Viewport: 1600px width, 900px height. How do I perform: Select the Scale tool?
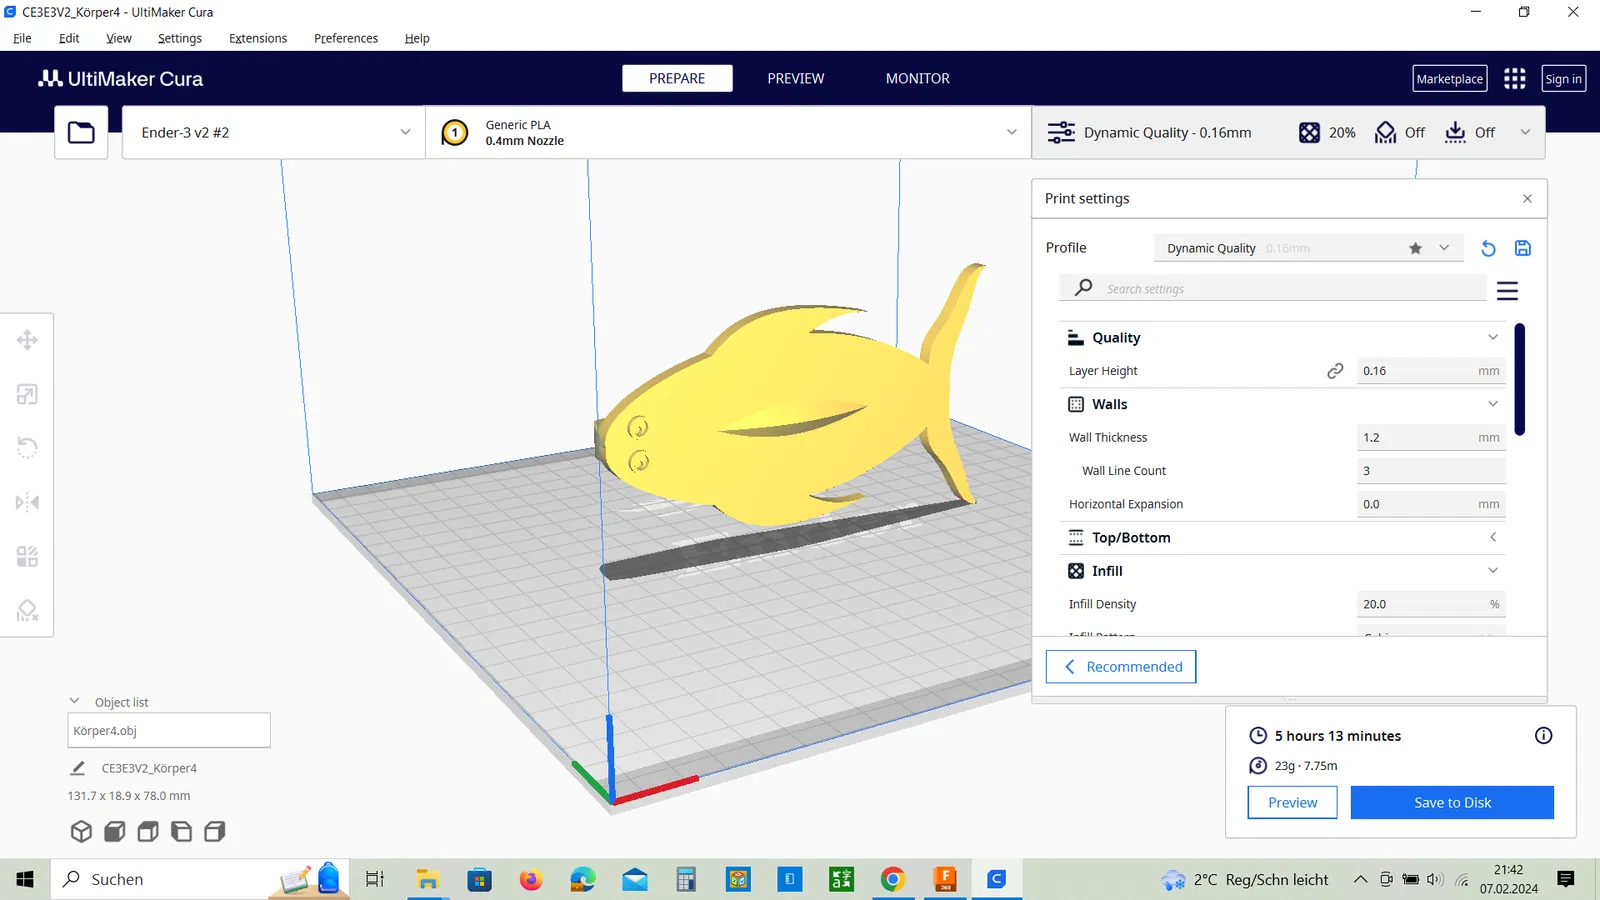[27, 394]
